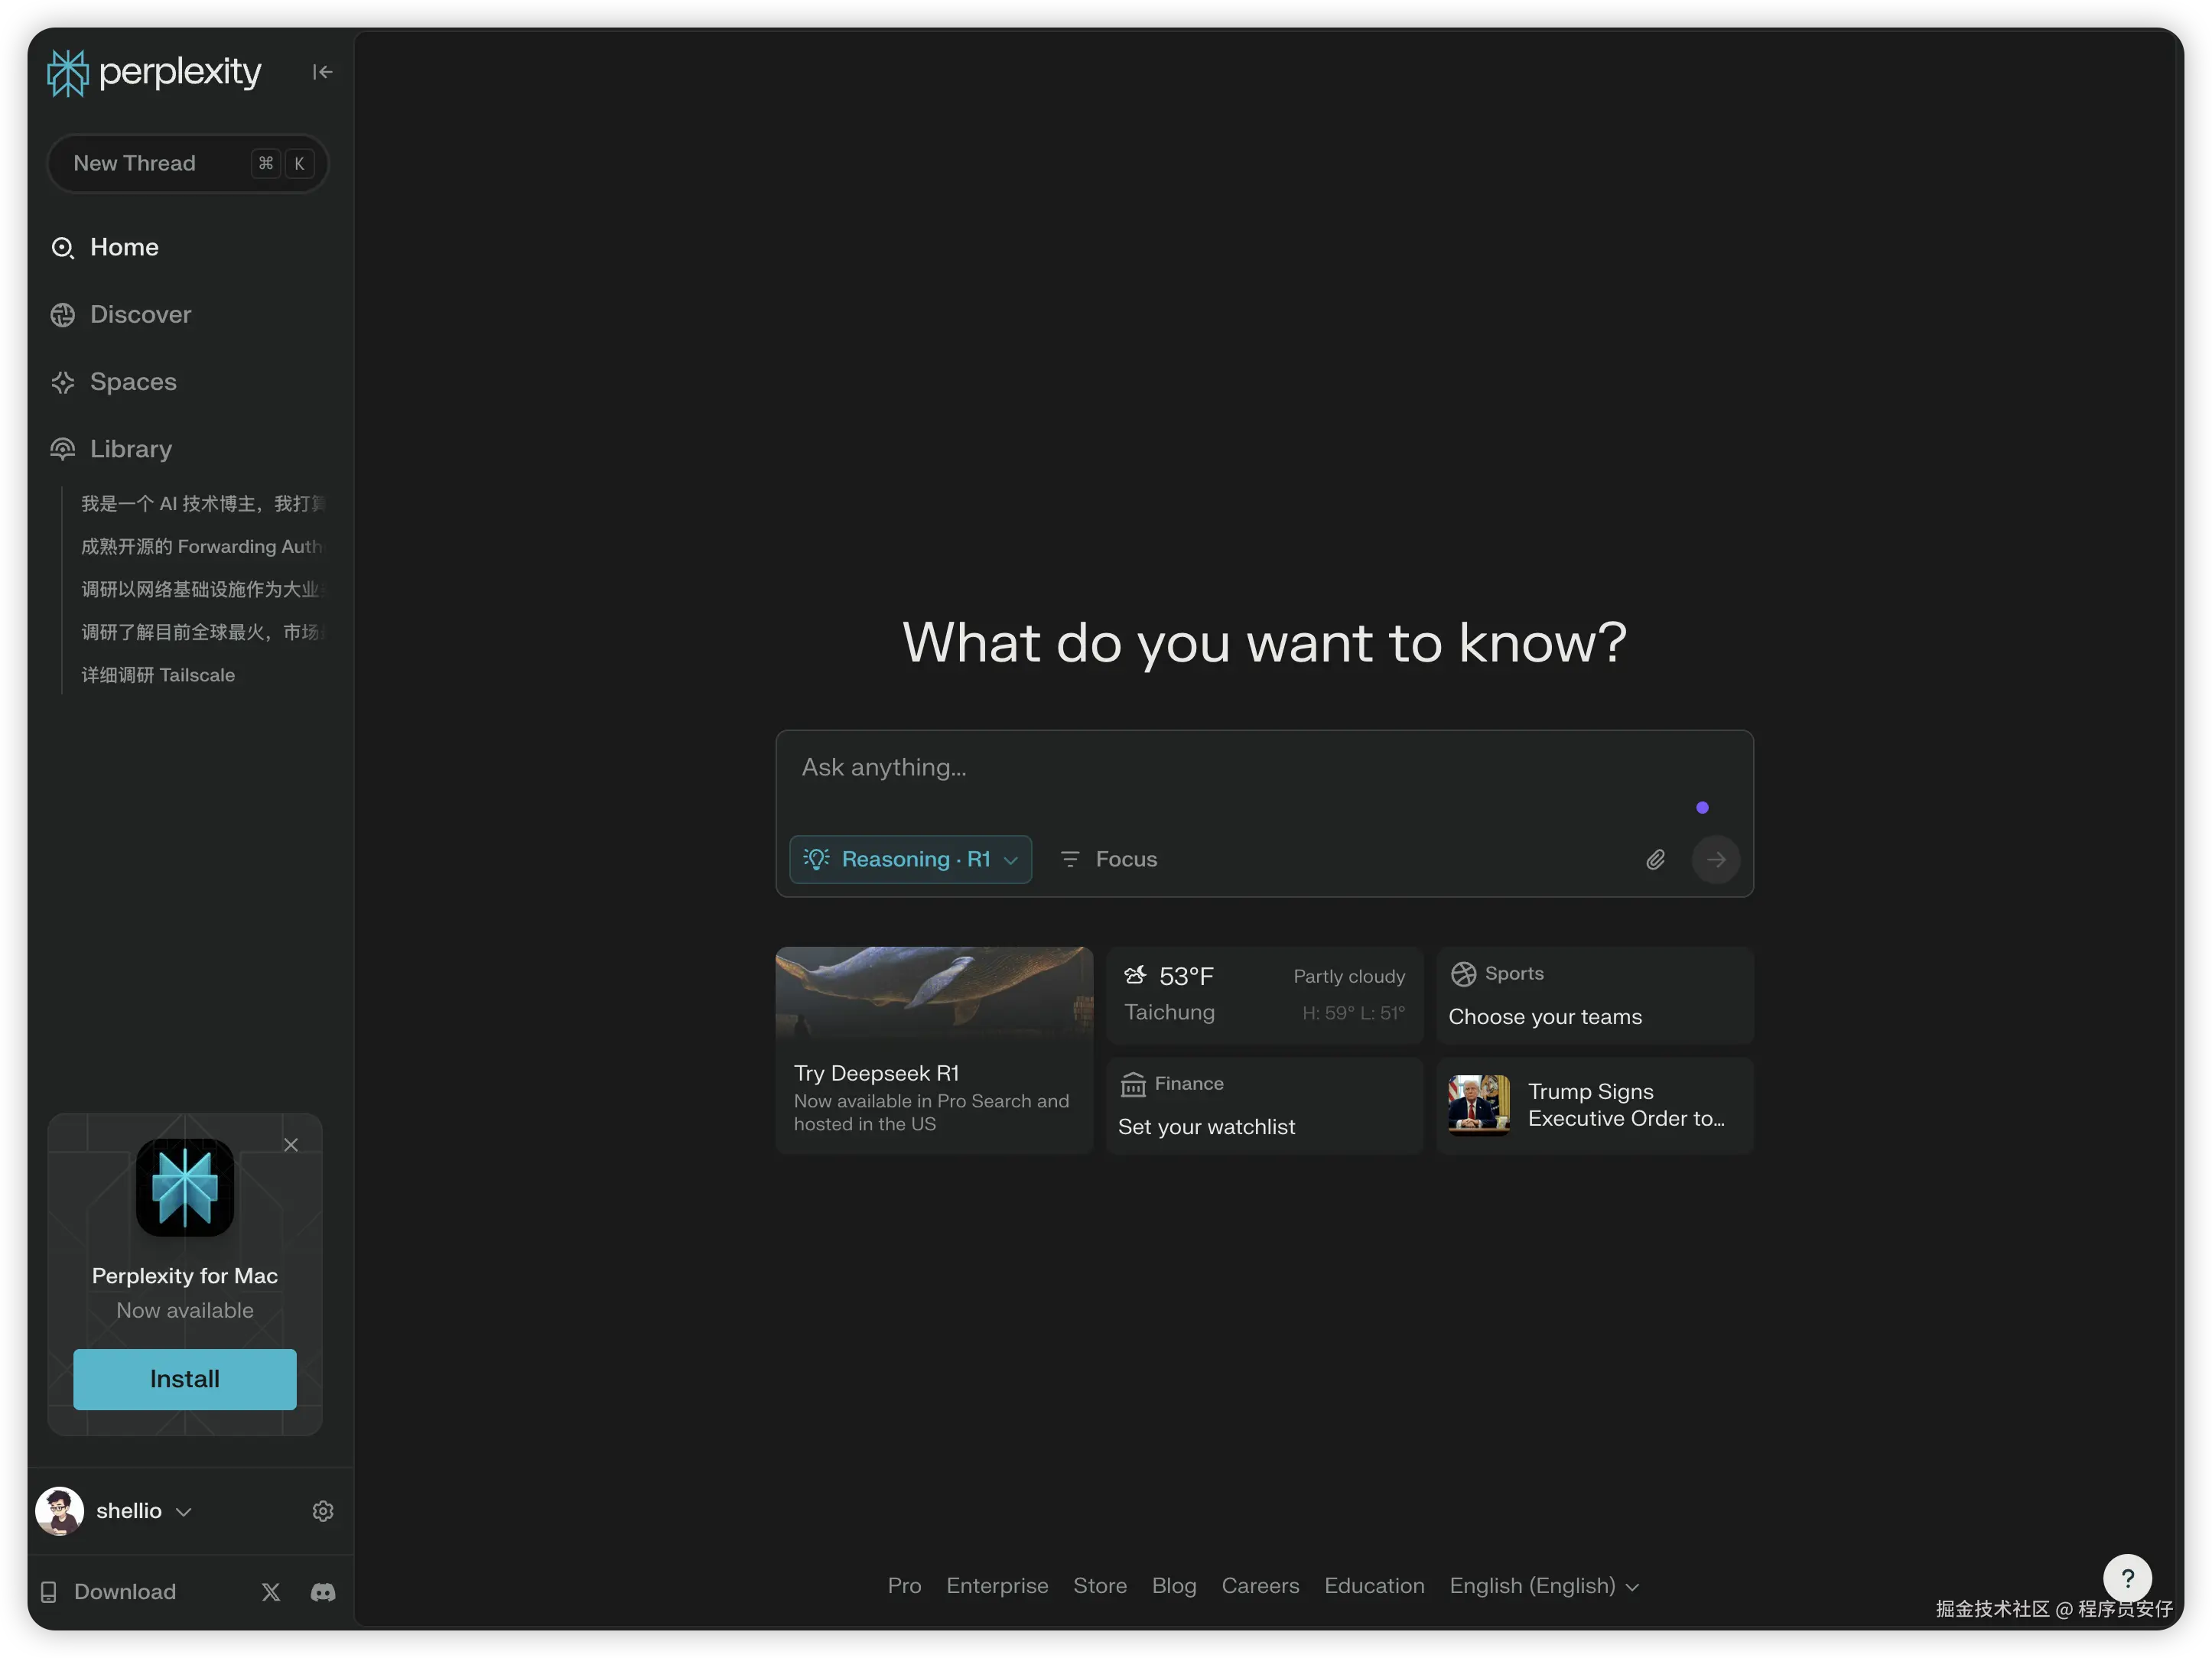Click the help question mark button

point(2127,1578)
